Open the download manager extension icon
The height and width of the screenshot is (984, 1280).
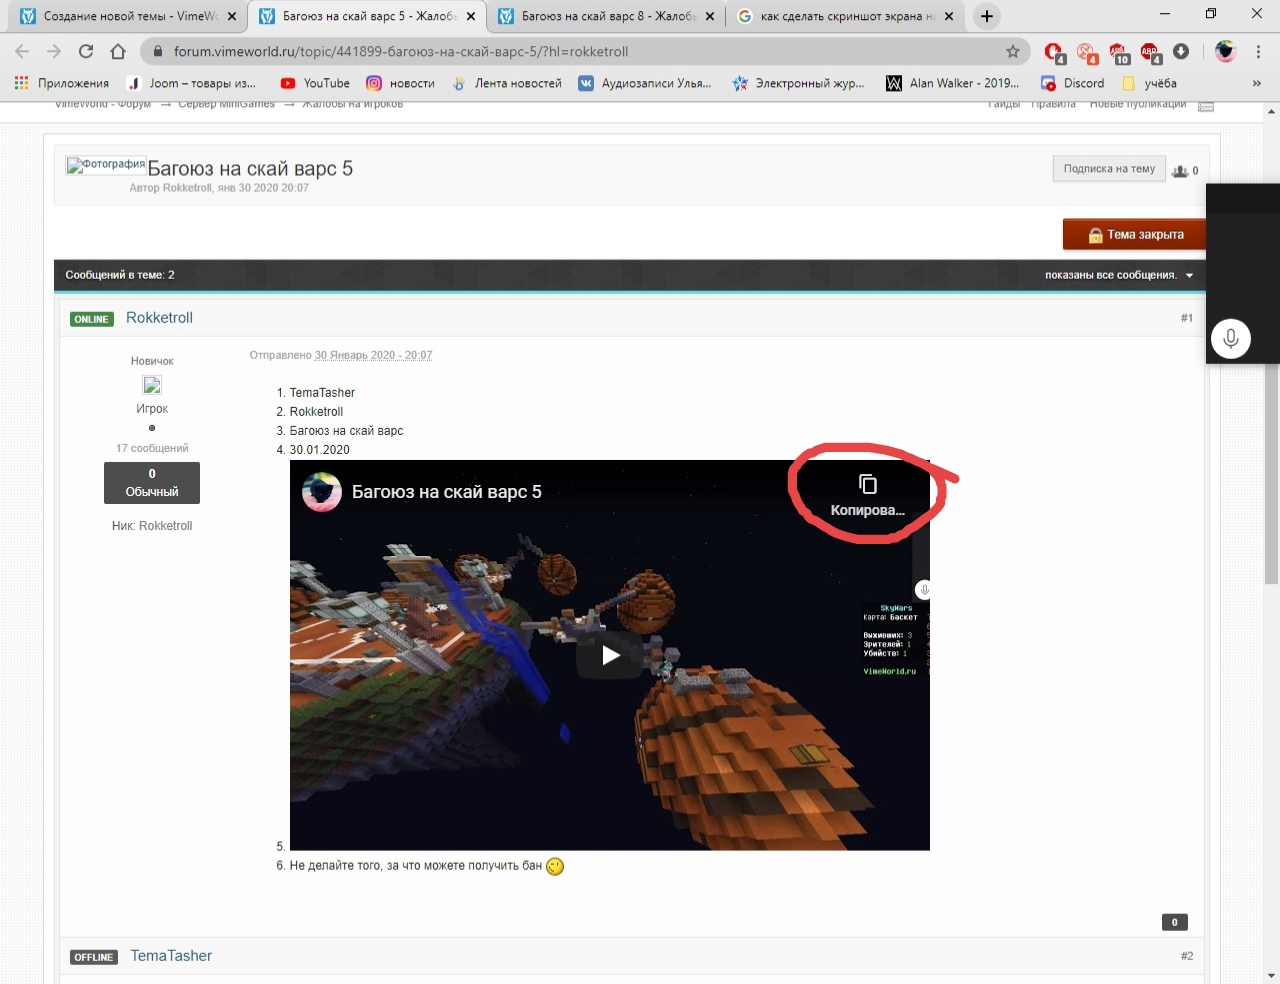[x=1181, y=52]
